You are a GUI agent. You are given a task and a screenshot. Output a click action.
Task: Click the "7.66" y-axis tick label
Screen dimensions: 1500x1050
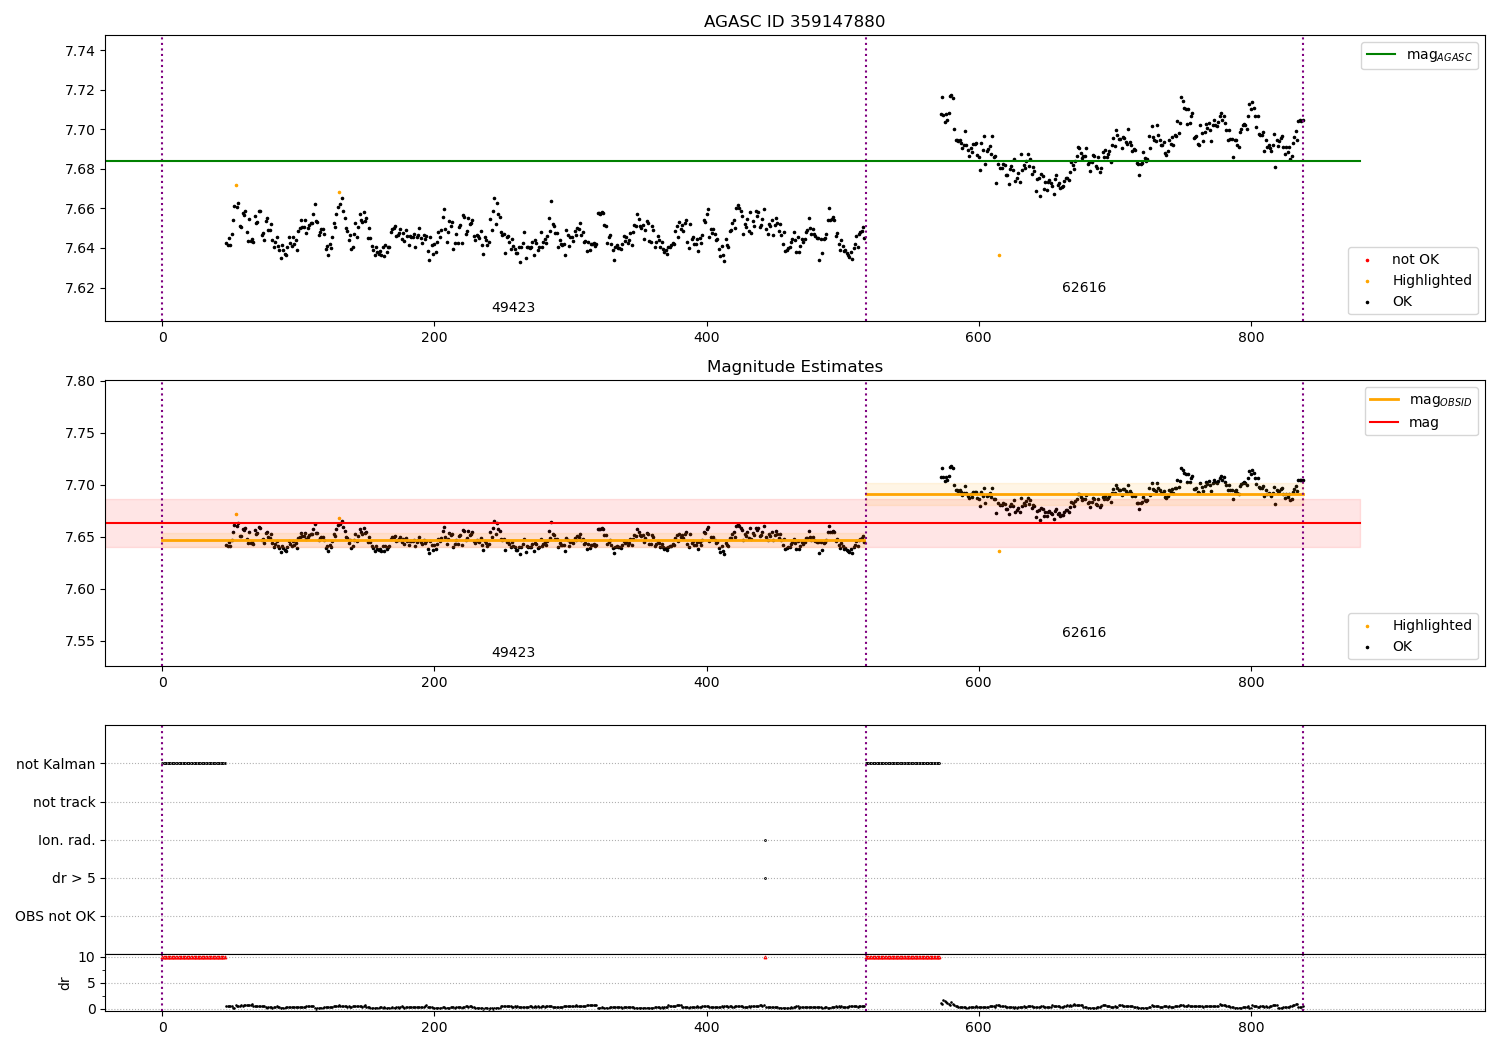pos(79,209)
